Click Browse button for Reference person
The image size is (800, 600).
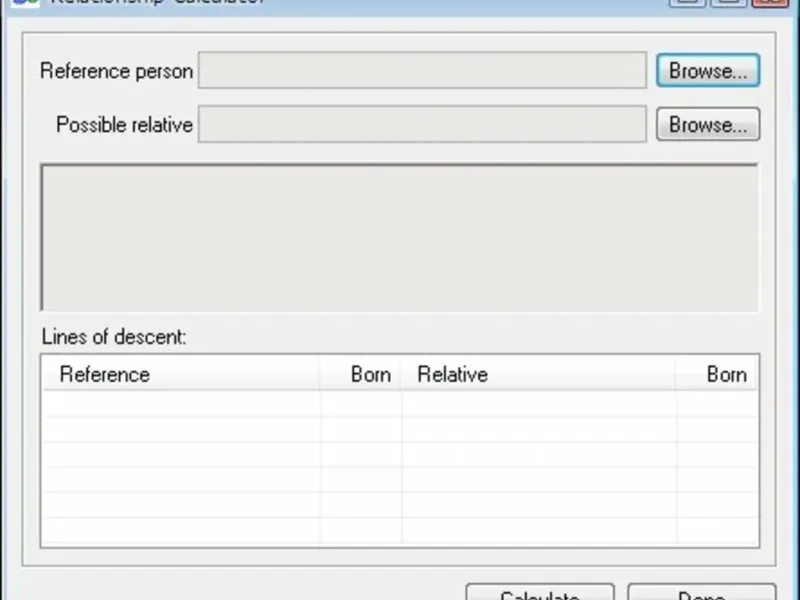point(708,70)
